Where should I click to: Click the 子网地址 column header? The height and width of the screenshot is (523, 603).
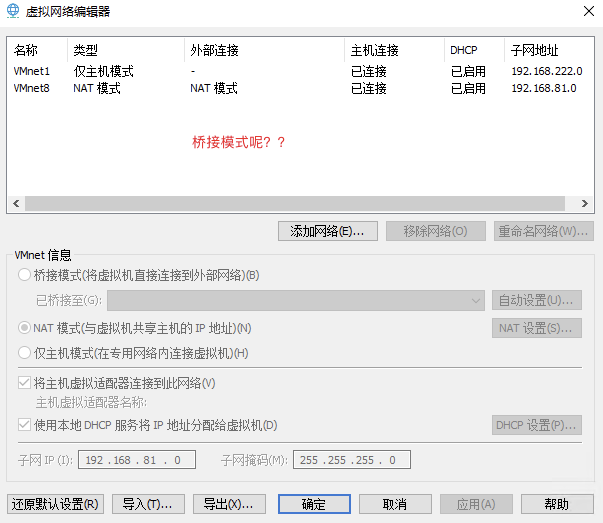coord(549,50)
